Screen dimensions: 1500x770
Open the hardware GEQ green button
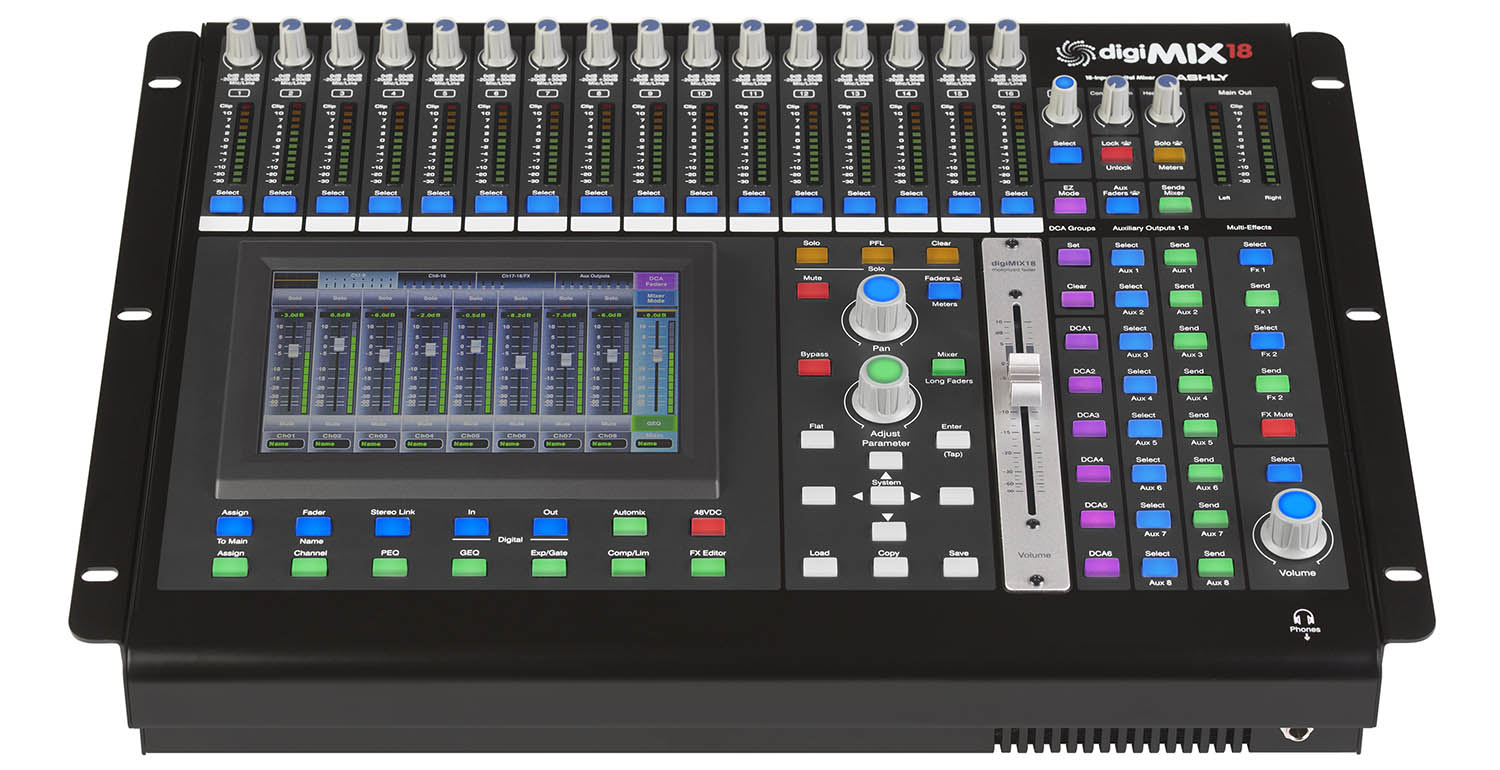469,567
